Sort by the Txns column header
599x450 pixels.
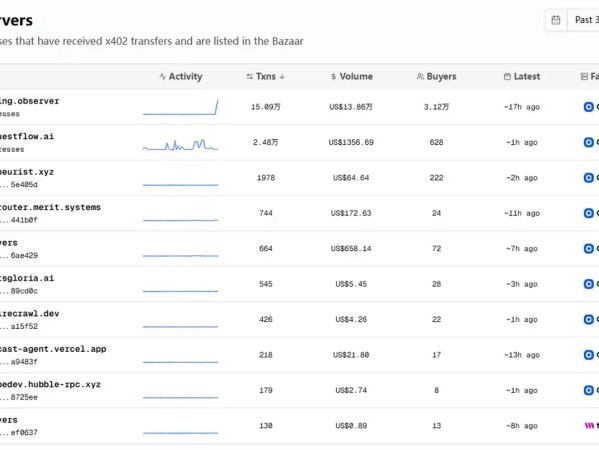(x=266, y=76)
